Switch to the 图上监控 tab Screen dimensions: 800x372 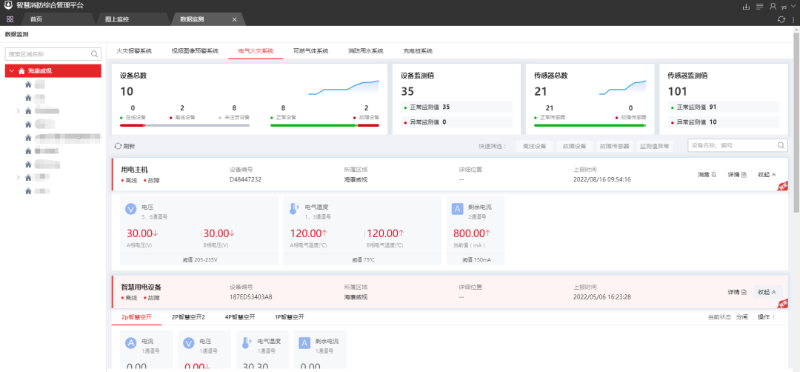(117, 19)
